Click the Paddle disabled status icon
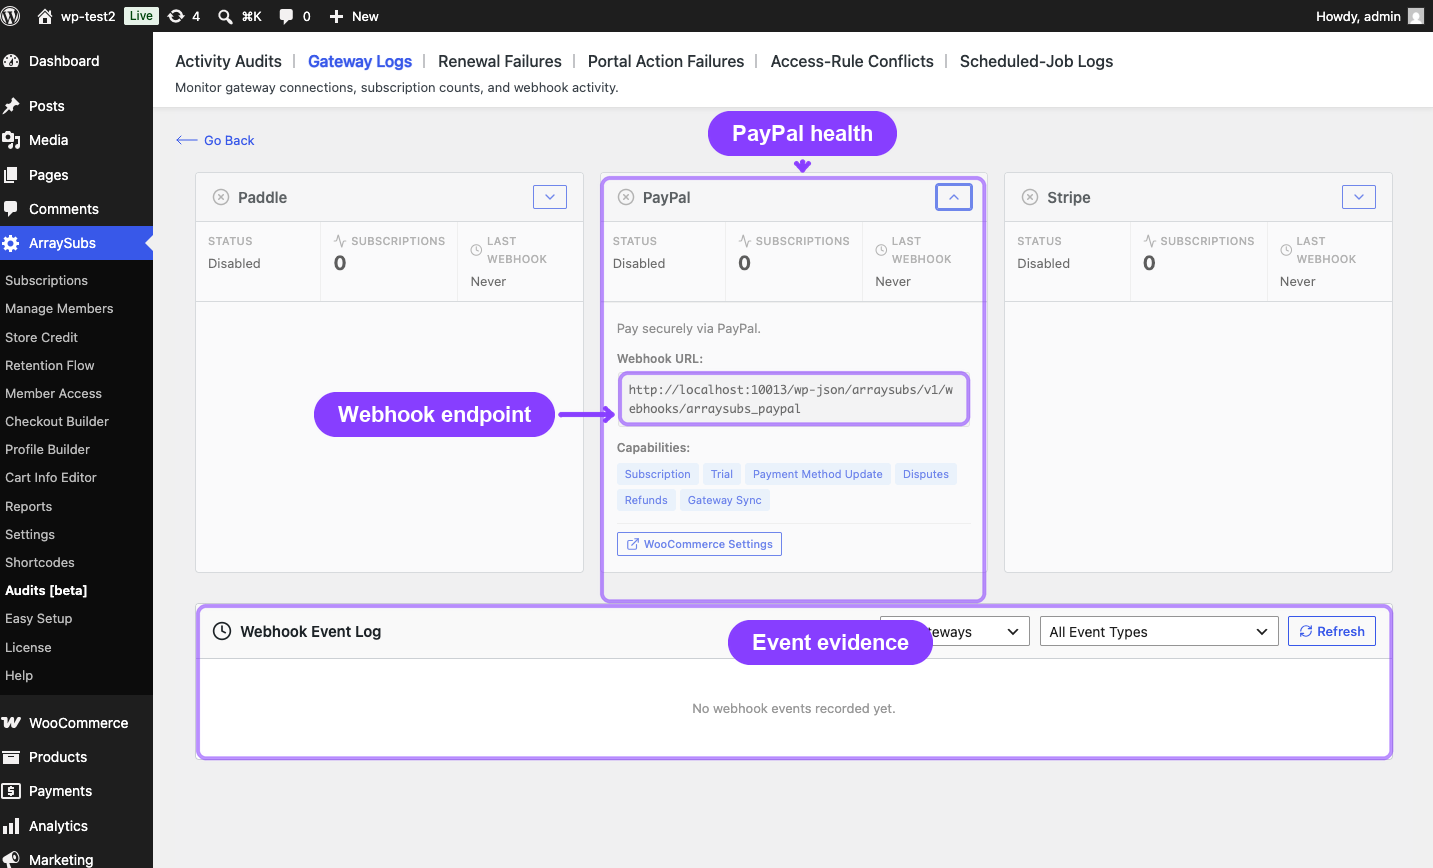 click(221, 197)
